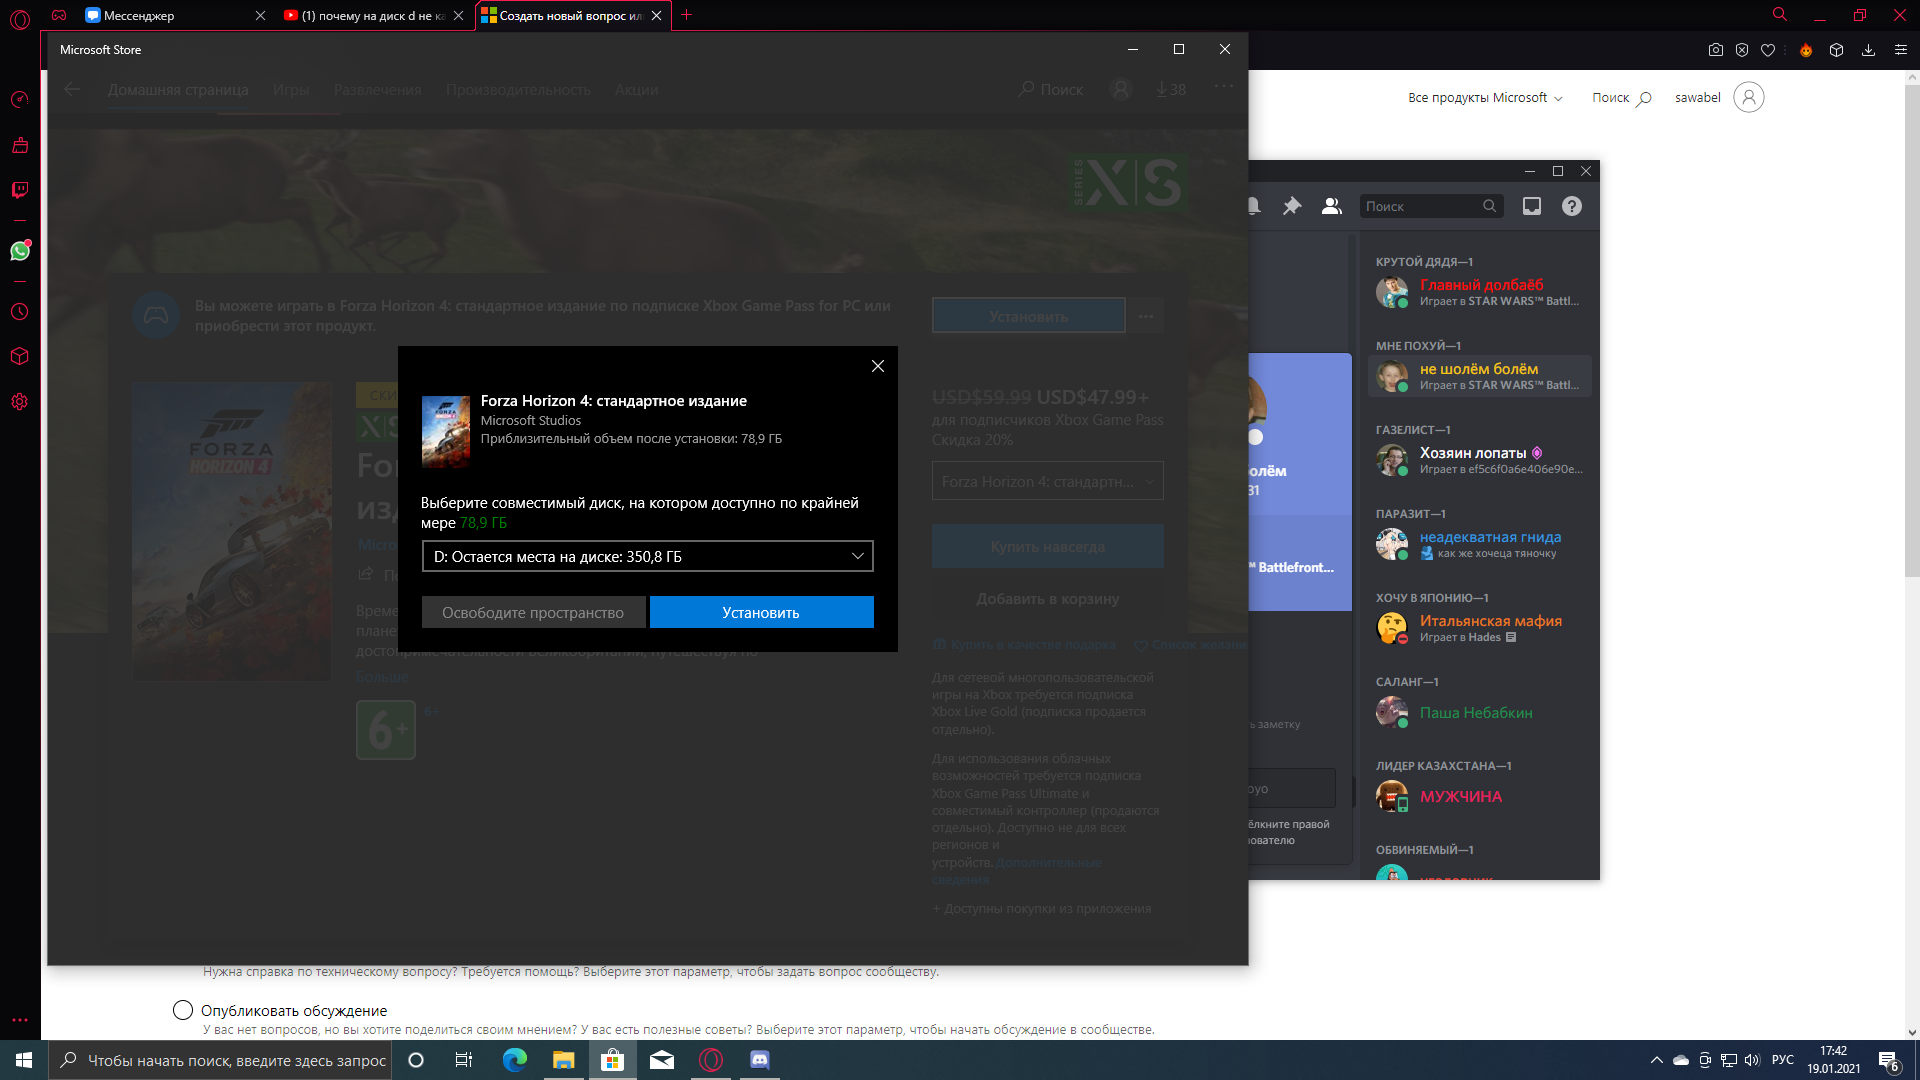The height and width of the screenshot is (1080, 1920).
Task: Launch Microsoft Edge from taskbar
Action: tap(515, 1060)
